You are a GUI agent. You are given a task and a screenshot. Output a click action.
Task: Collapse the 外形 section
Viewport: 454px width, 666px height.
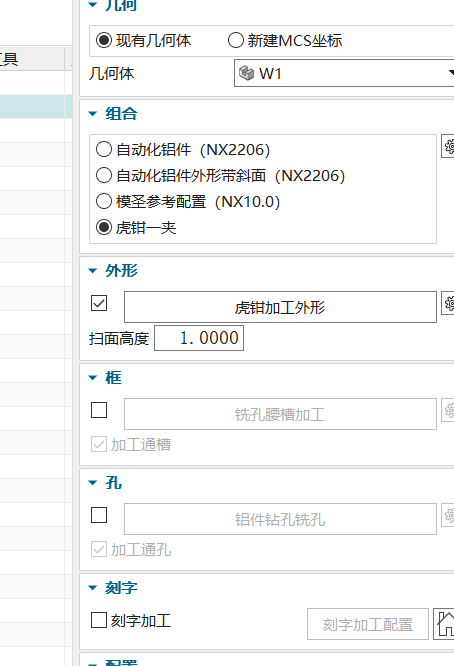pyautogui.click(x=93, y=271)
